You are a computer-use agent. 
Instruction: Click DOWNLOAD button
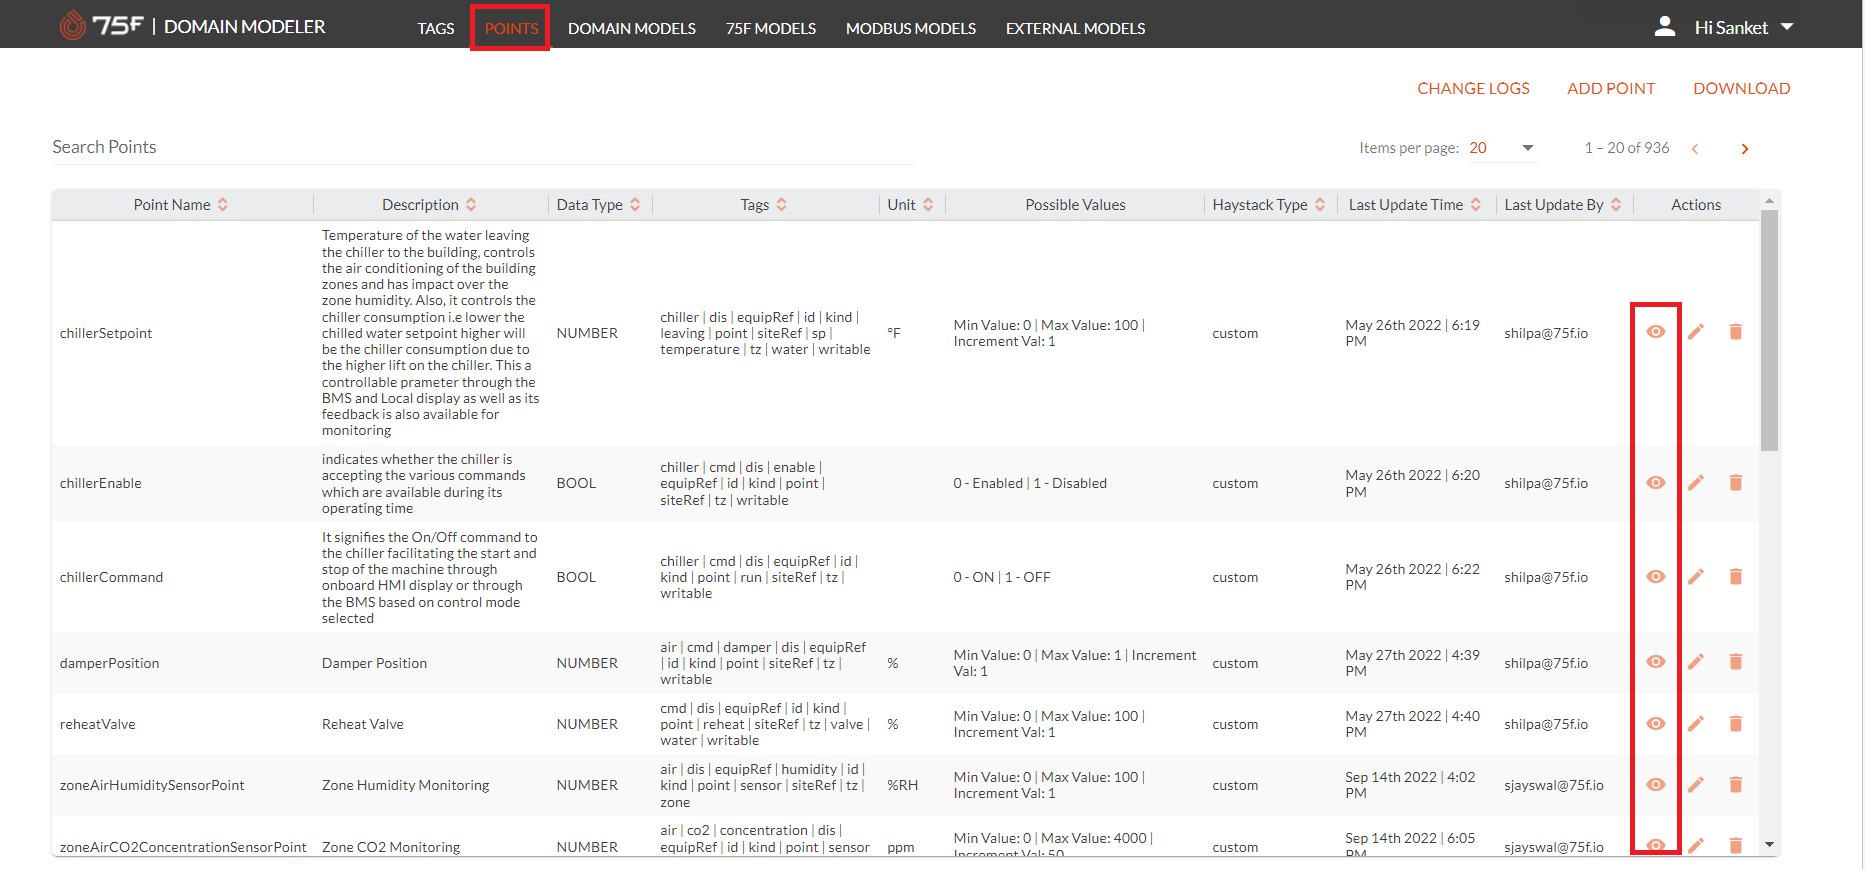click(1742, 89)
